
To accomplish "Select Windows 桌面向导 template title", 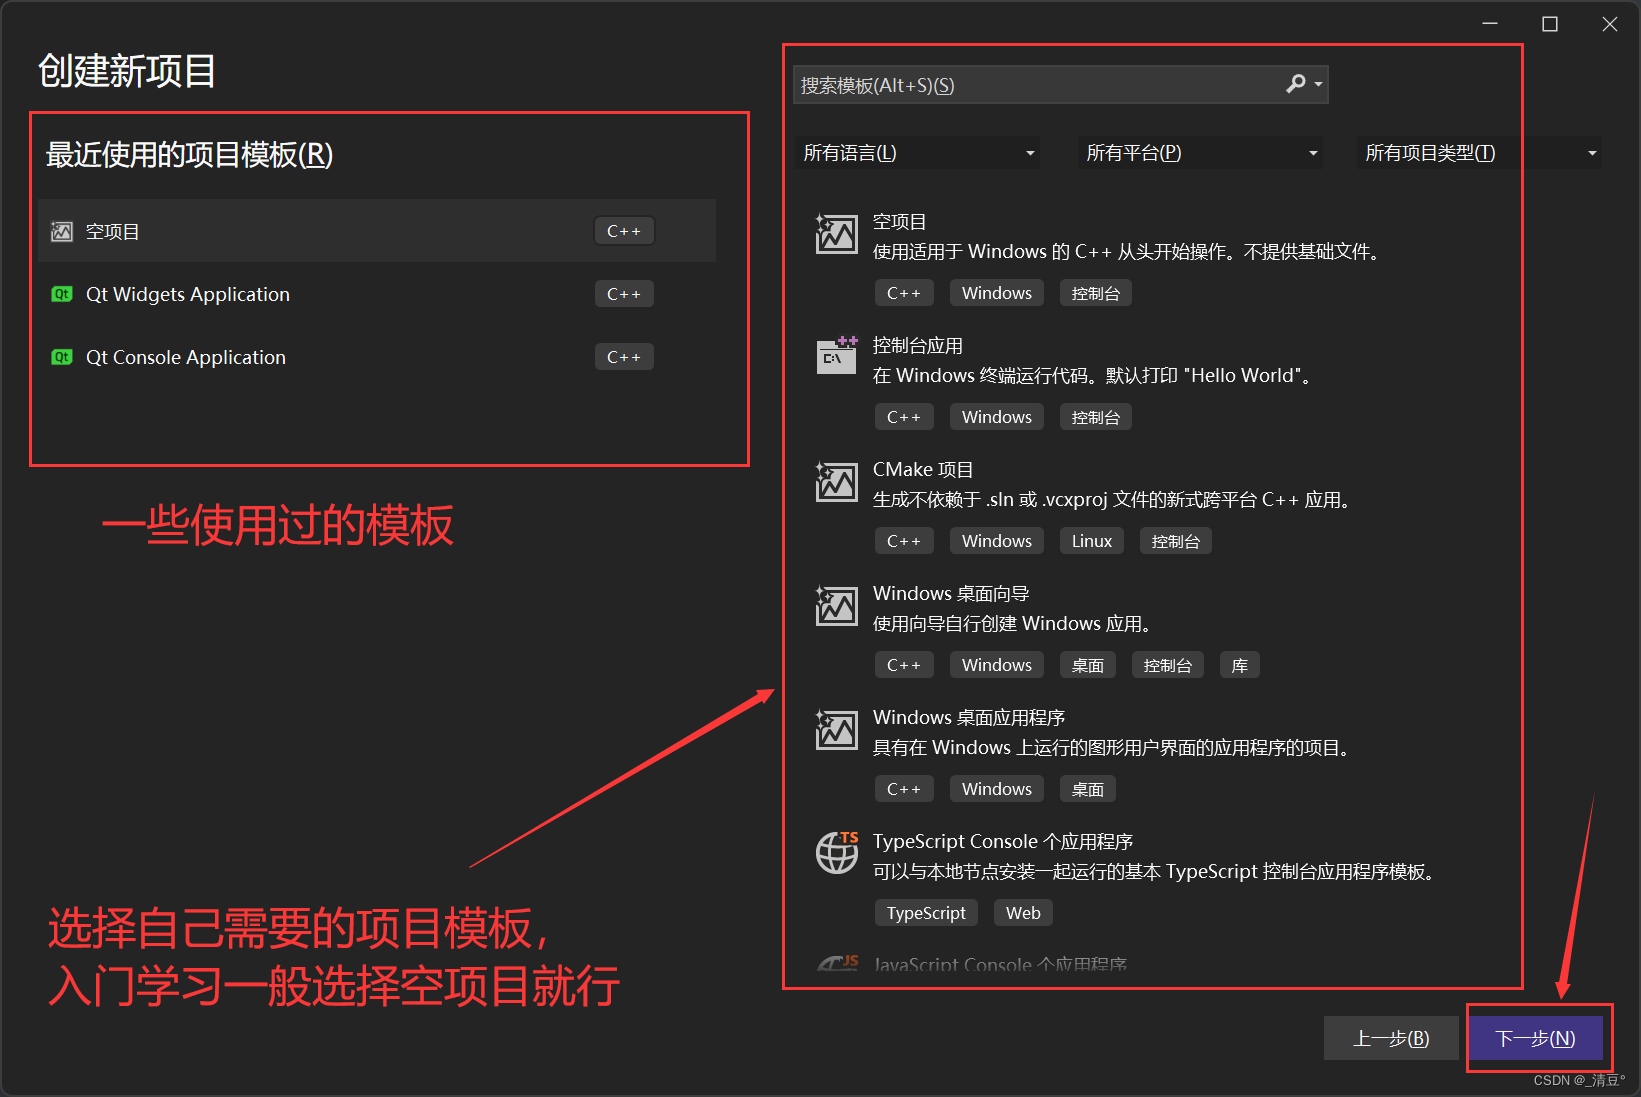I will pos(951,594).
